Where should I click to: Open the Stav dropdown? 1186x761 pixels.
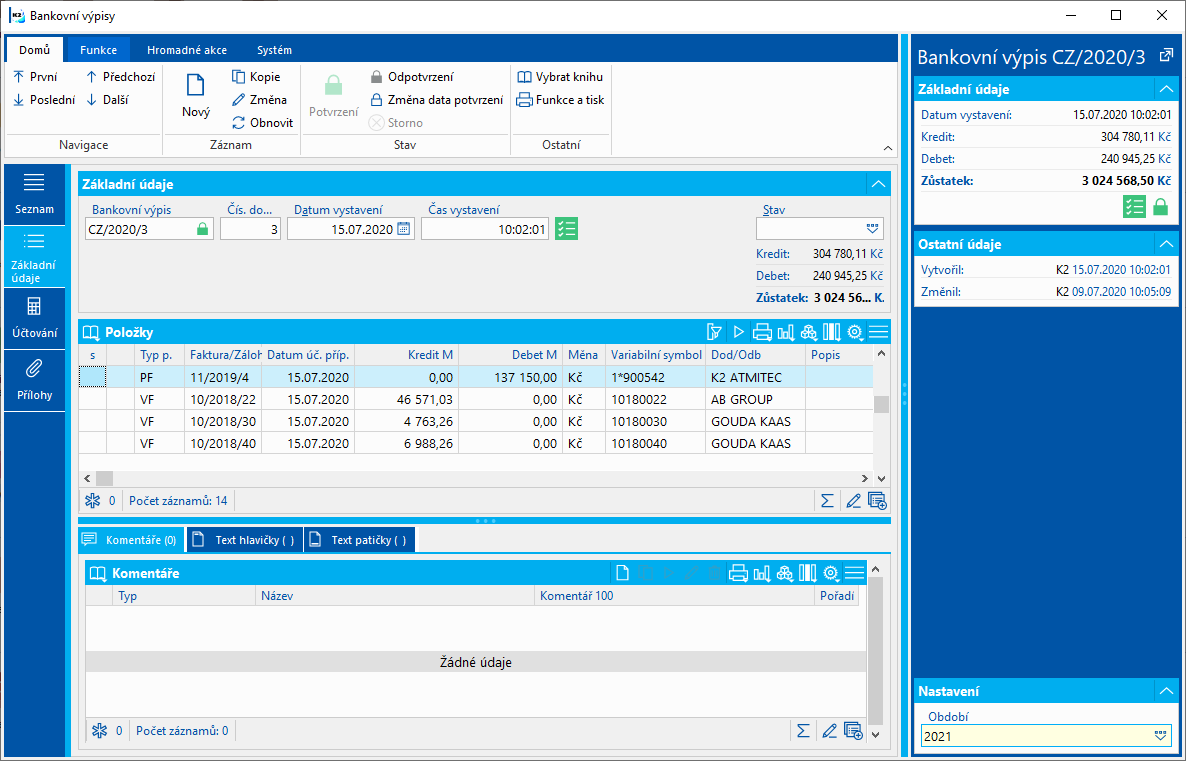pyautogui.click(x=872, y=228)
